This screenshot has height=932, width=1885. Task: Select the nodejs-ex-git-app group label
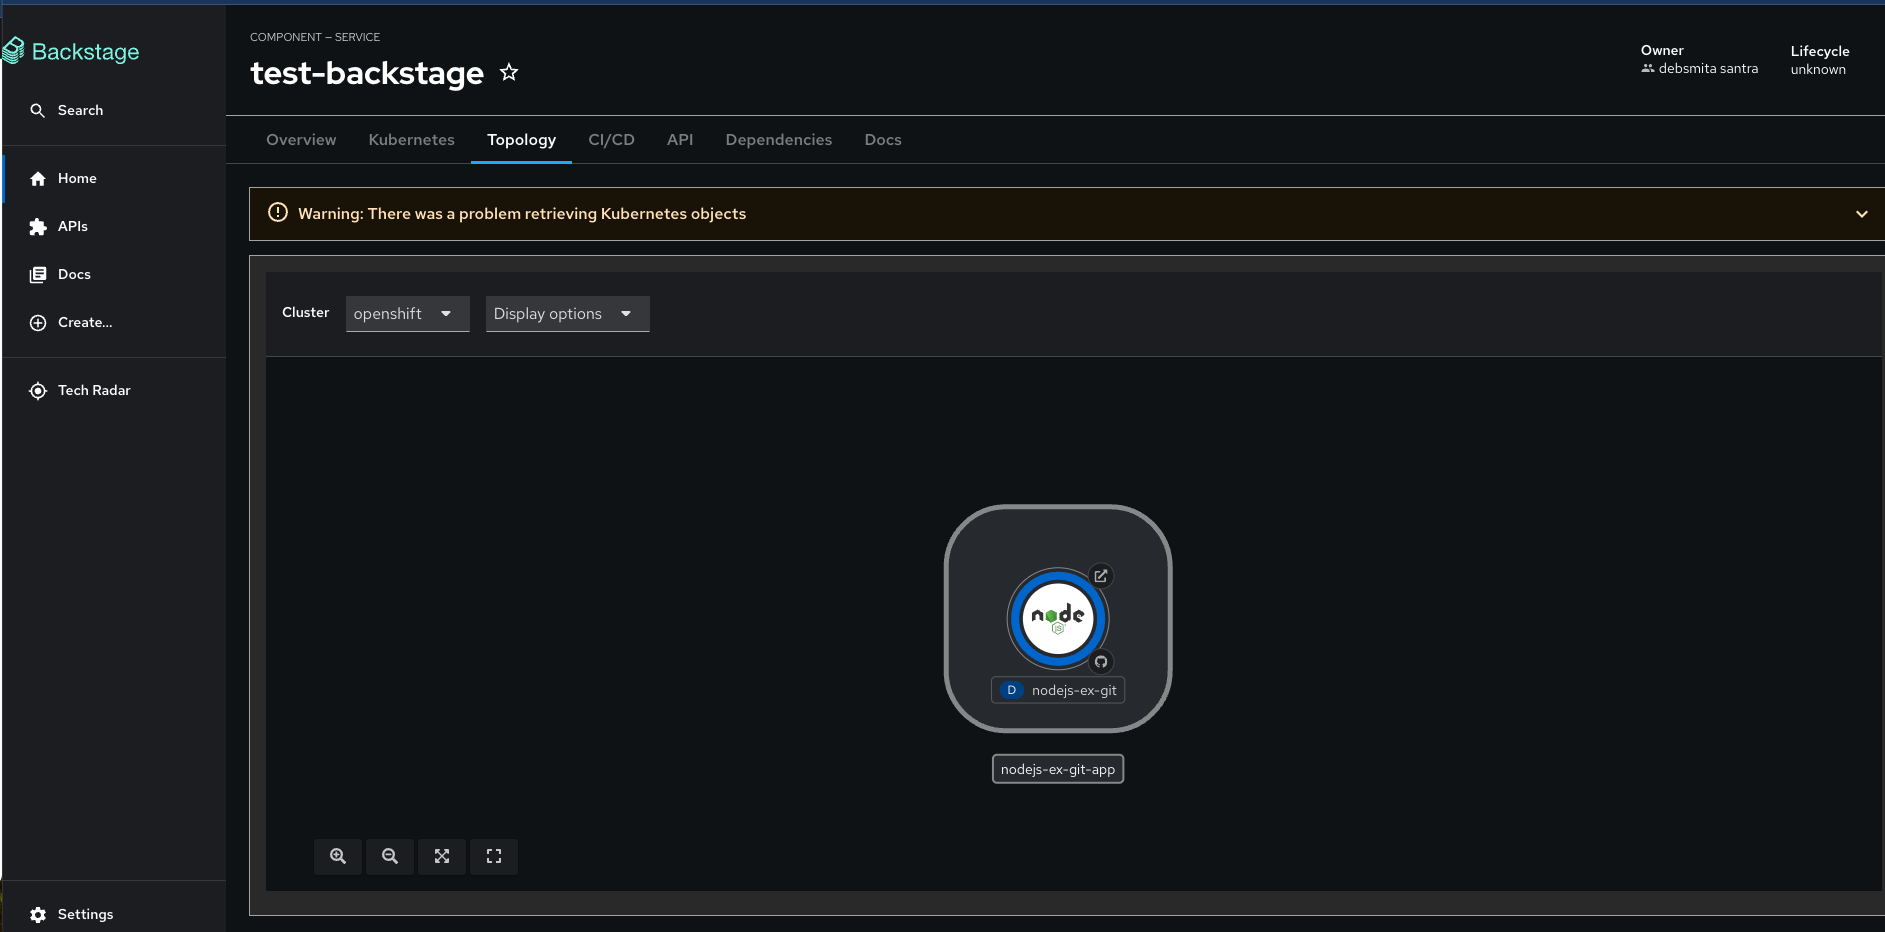1058,769
